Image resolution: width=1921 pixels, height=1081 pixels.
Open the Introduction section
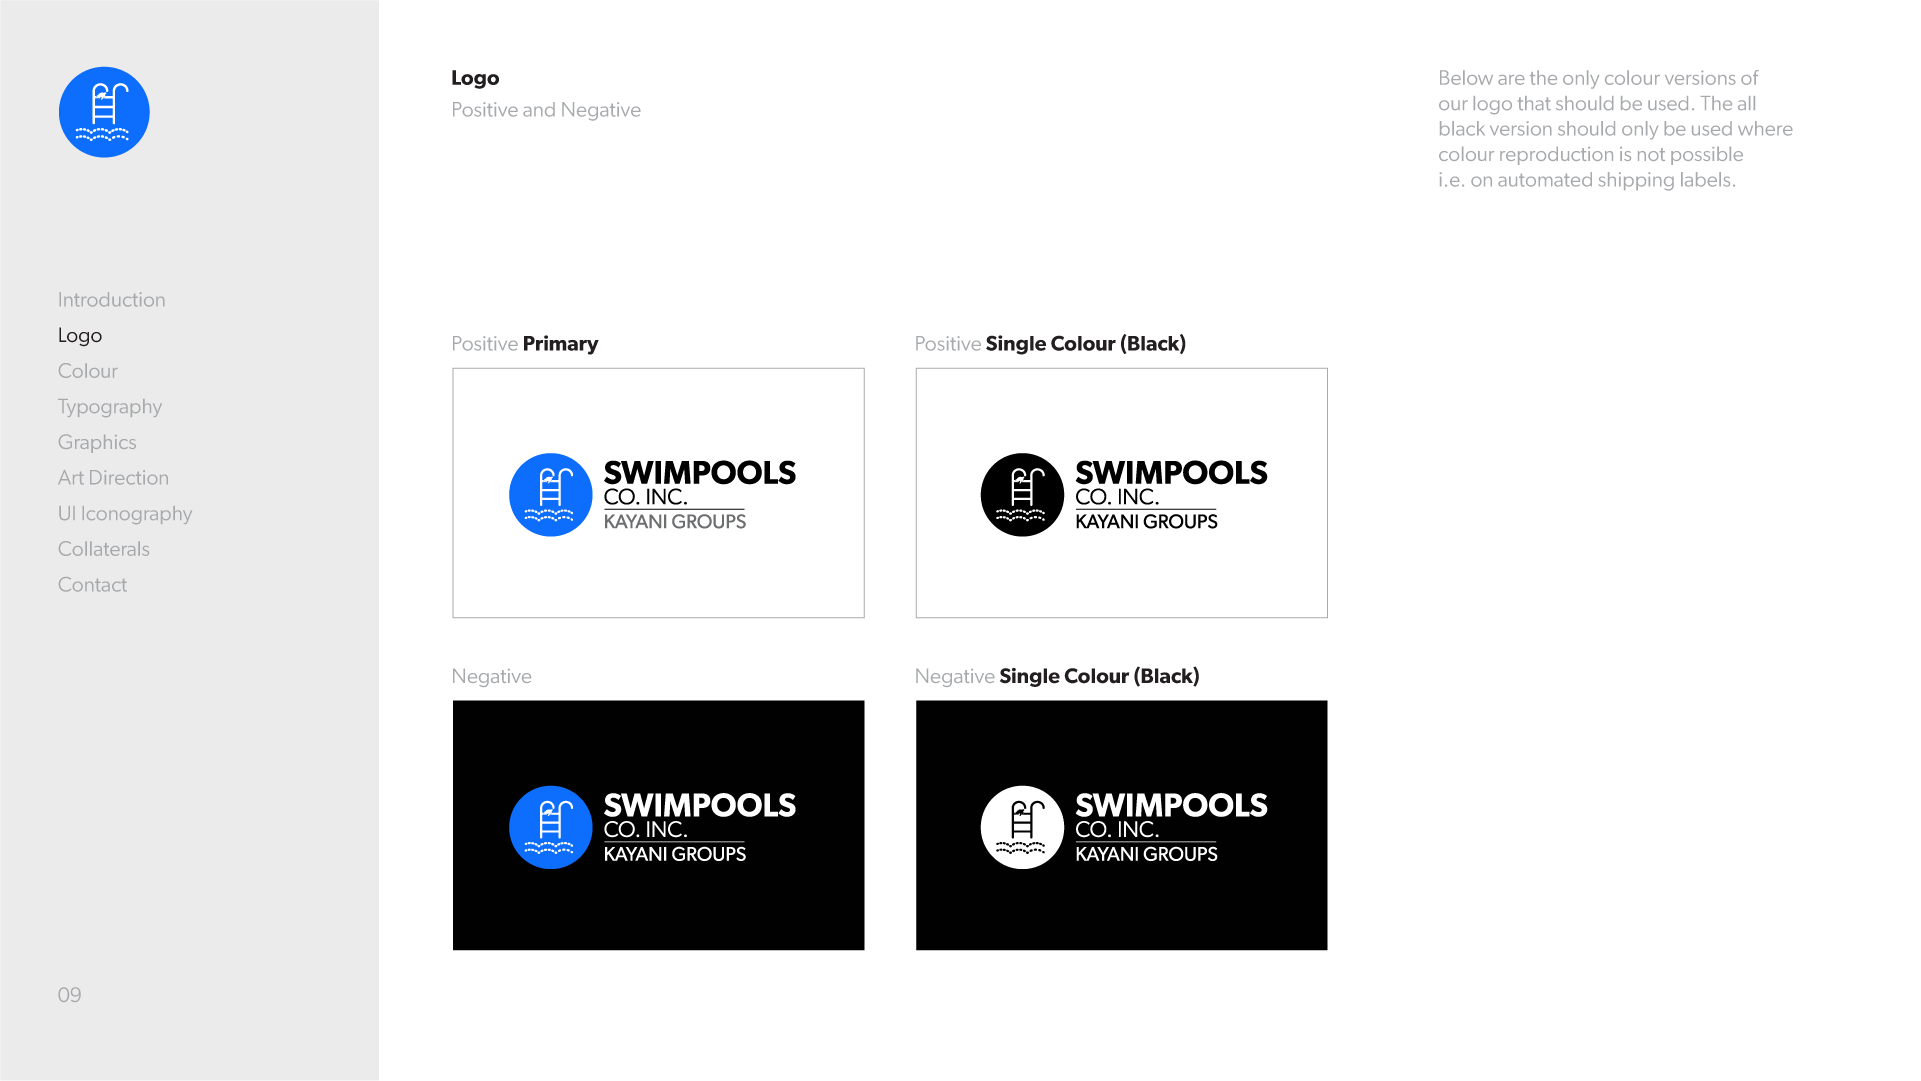tap(111, 300)
